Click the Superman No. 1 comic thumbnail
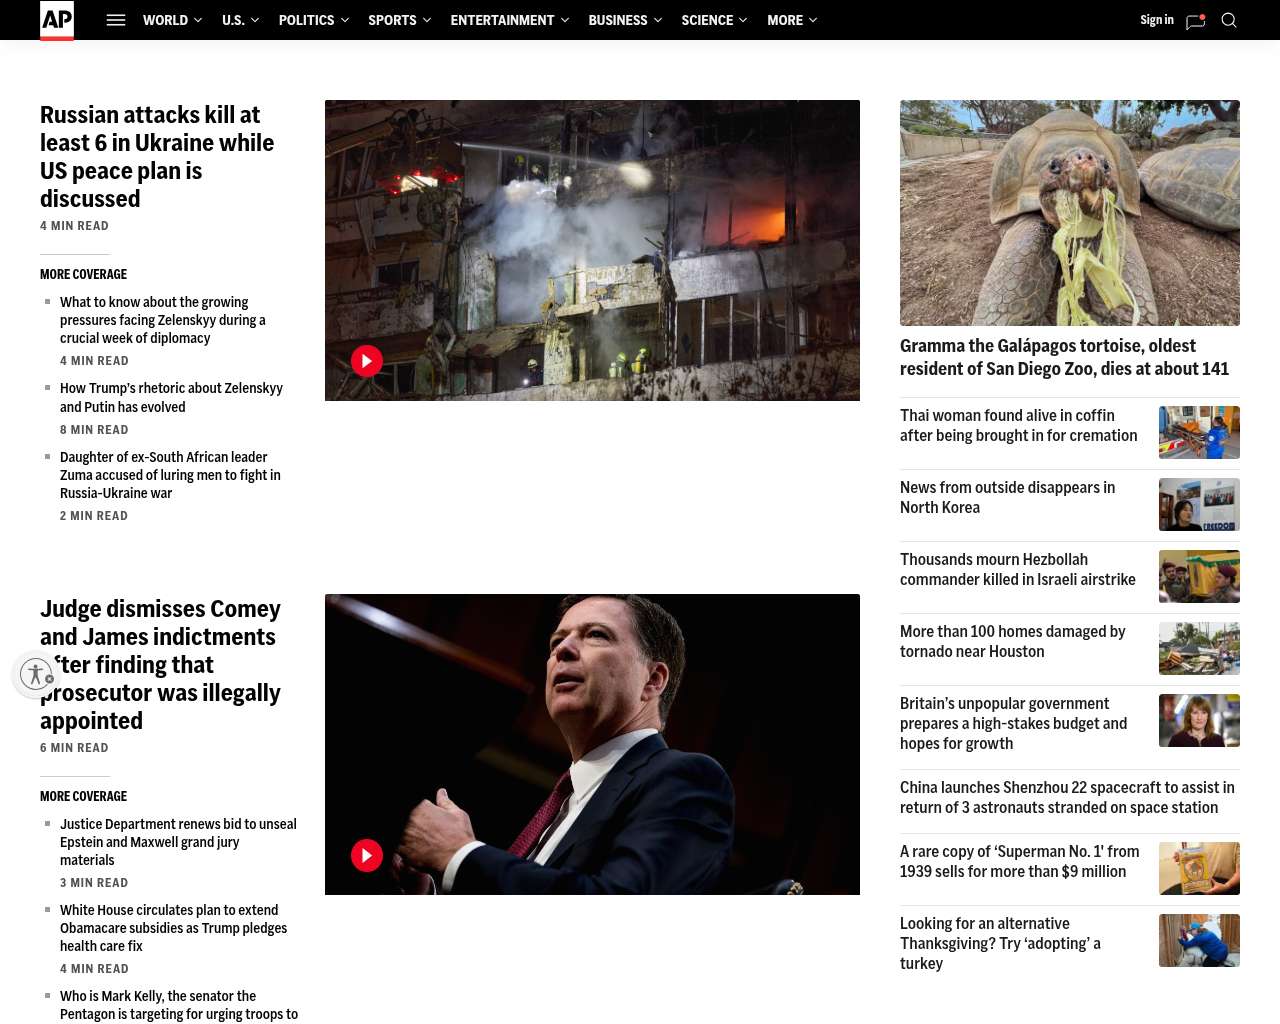 point(1199,868)
